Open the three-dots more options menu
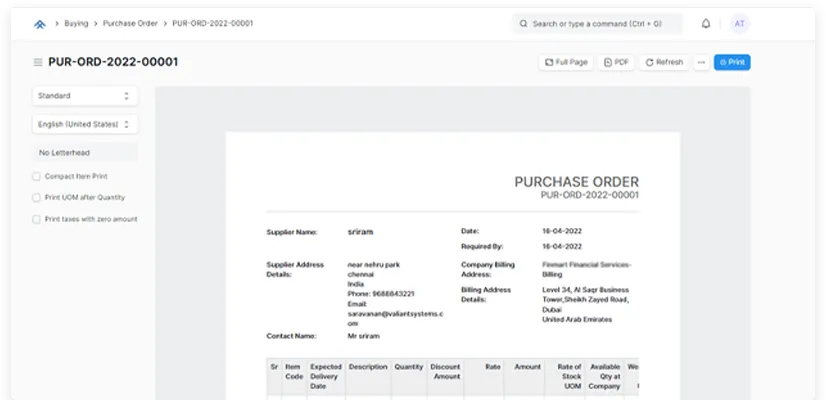The image size is (826, 400). pos(701,62)
